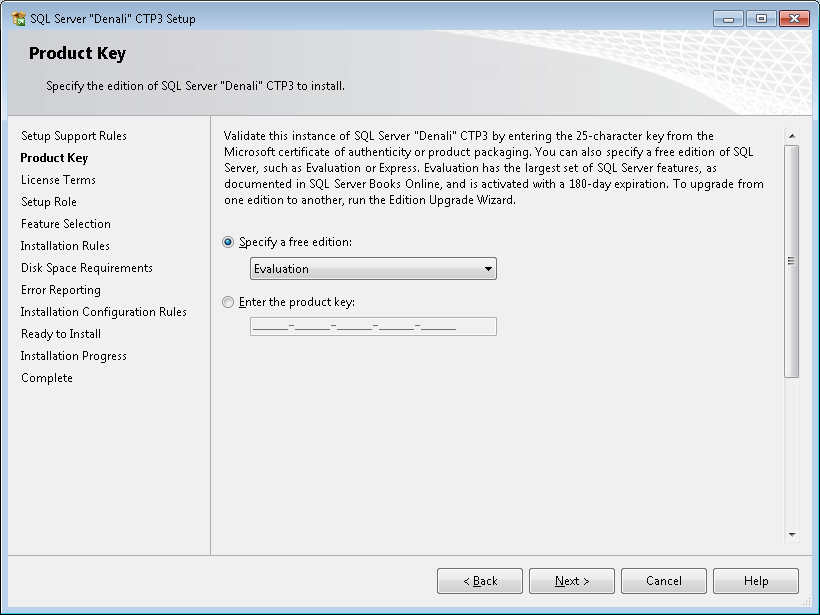Open Help for the Product Key page
Image resolution: width=820 pixels, height=615 pixels.
point(756,581)
